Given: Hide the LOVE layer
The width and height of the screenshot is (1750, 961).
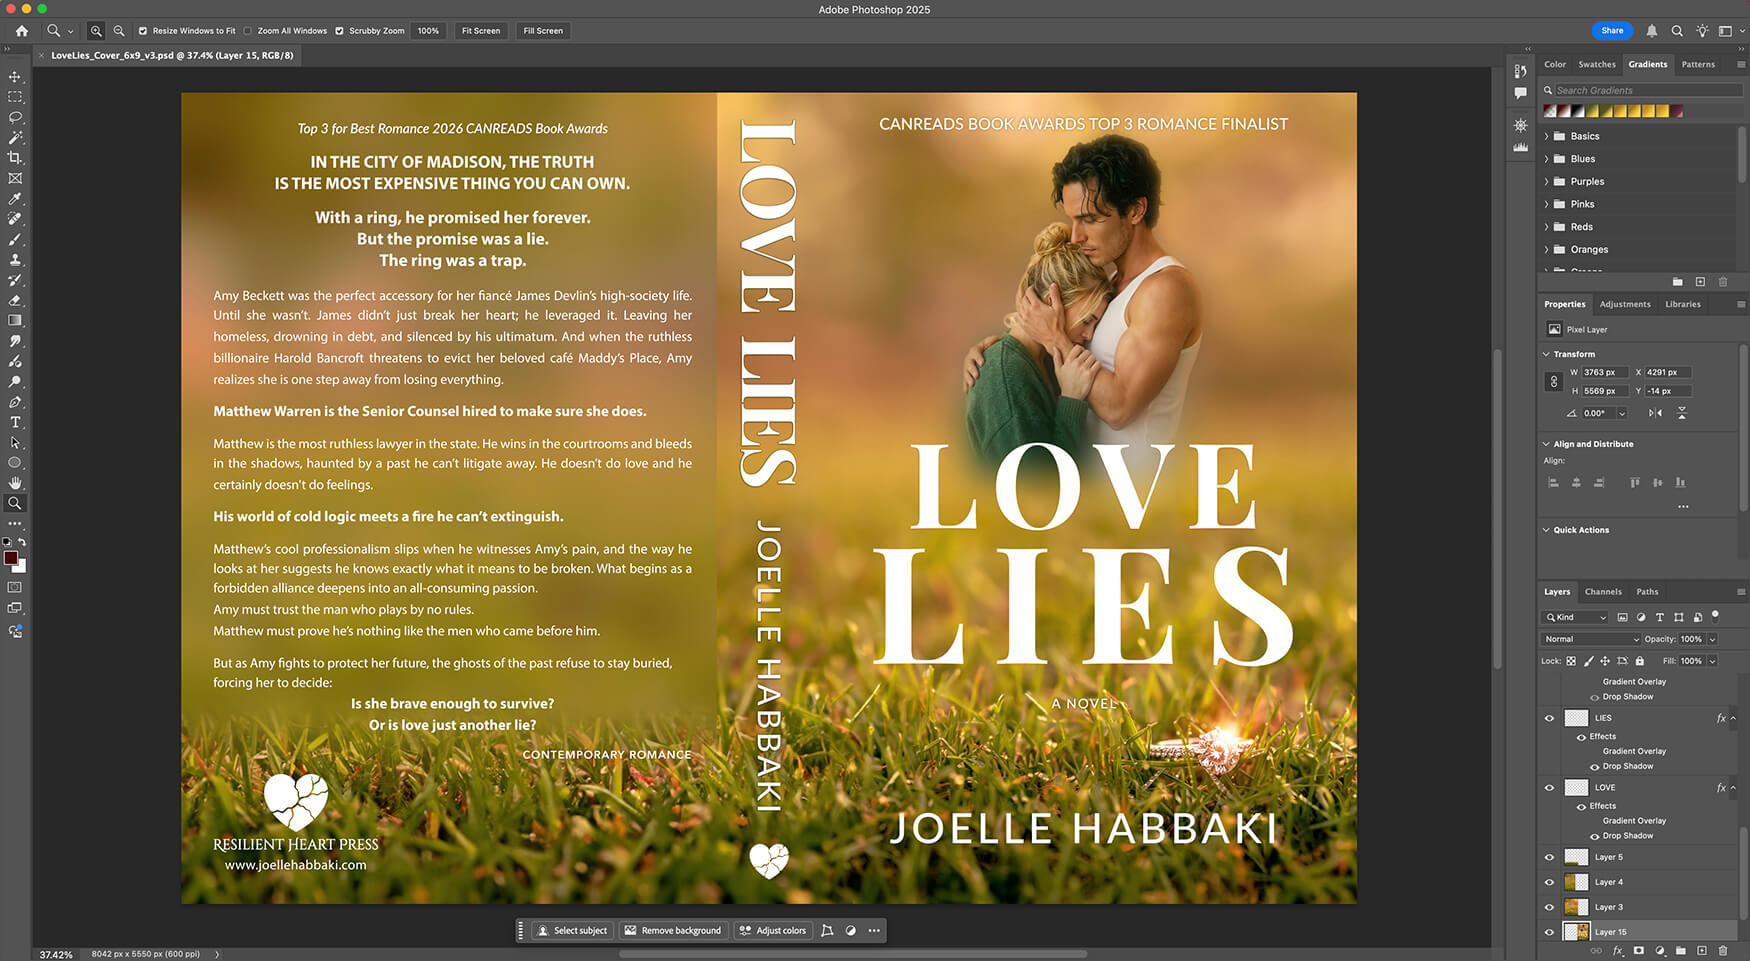Looking at the screenshot, I should [x=1549, y=788].
